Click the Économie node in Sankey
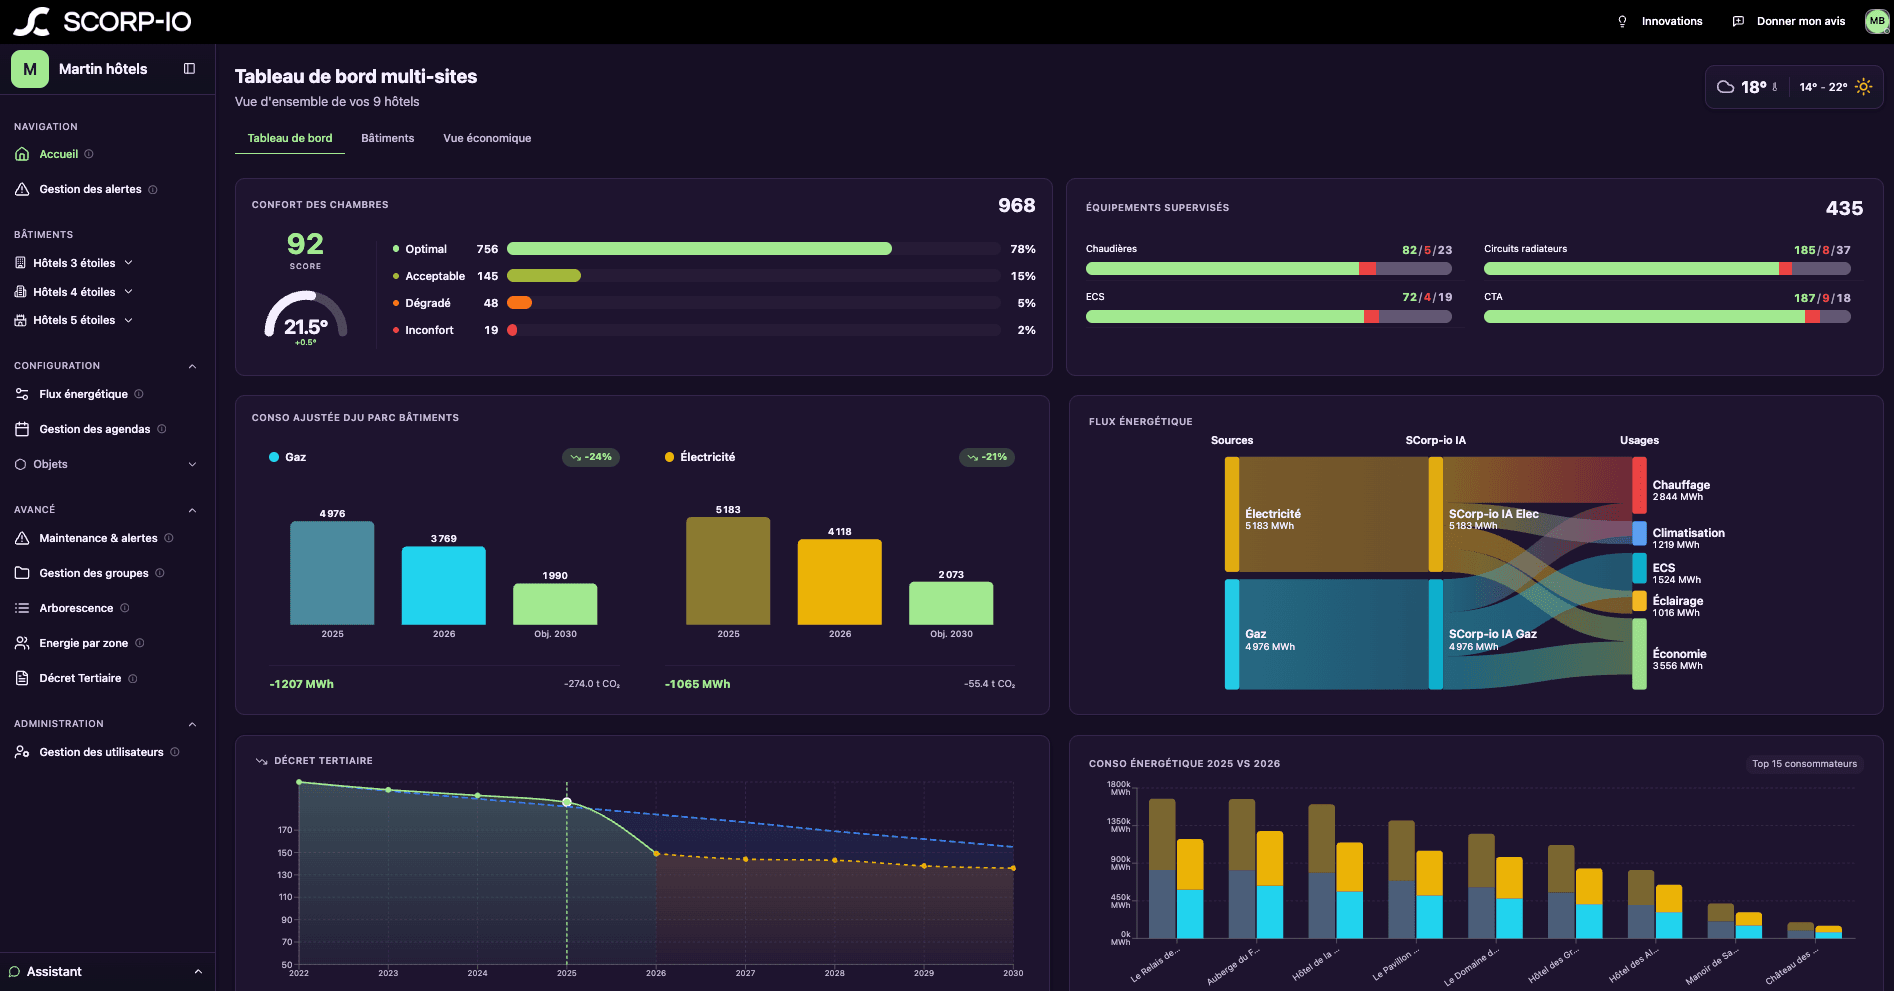This screenshot has height=991, width=1894. tap(1639, 654)
